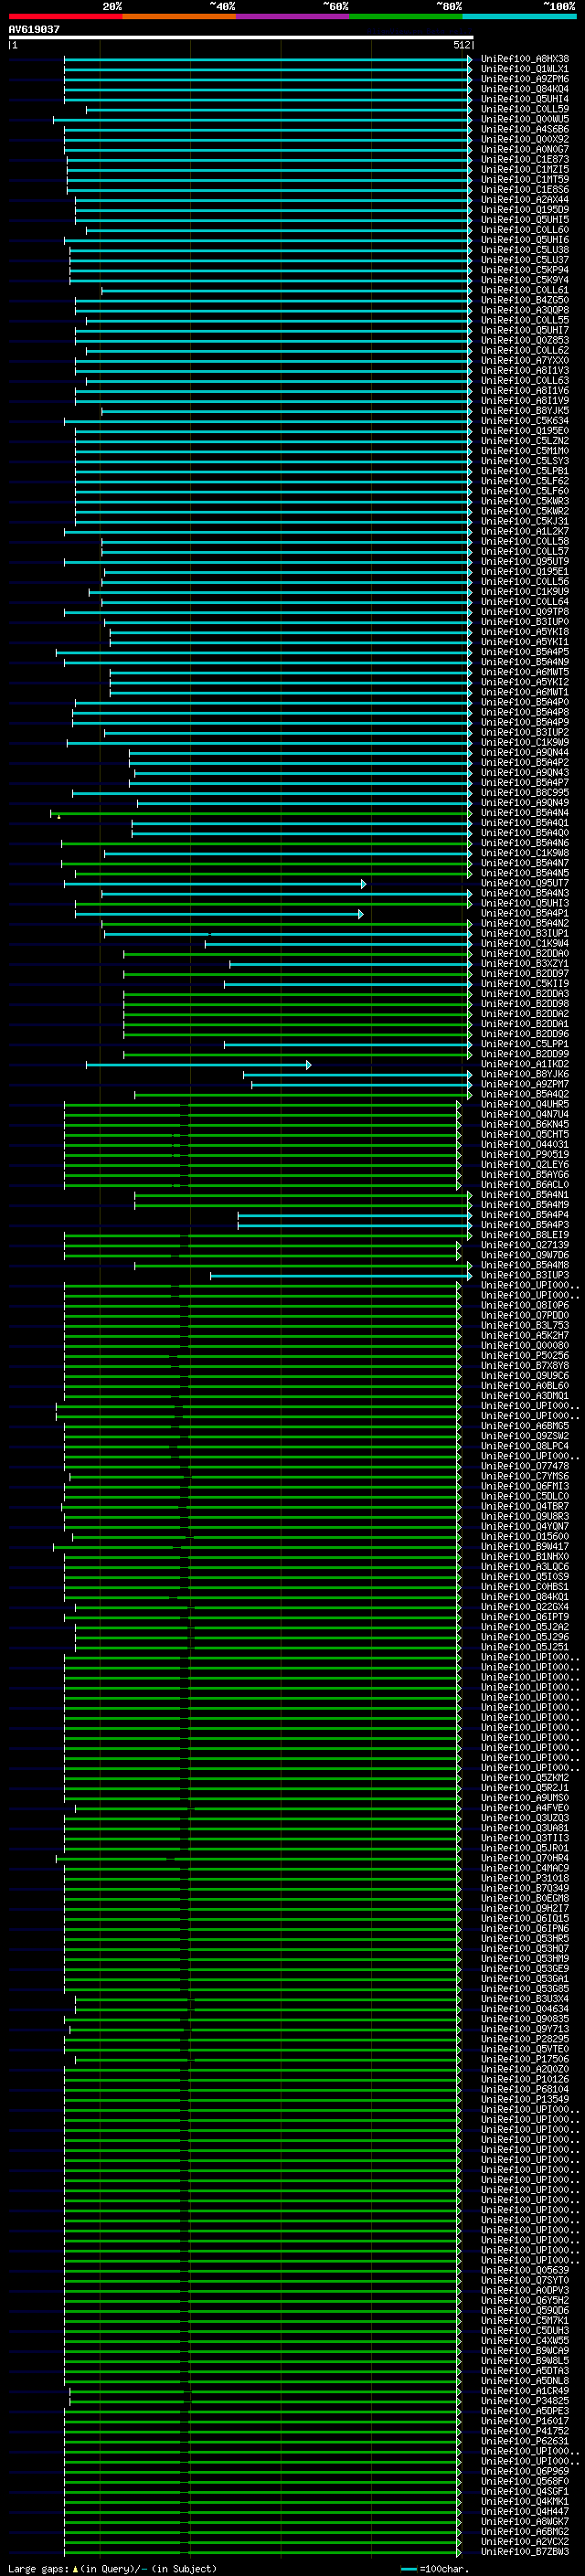
Task: Click arrowhead ending UniRef100_A8HX38 alignment bar
Action: pyautogui.click(x=470, y=60)
